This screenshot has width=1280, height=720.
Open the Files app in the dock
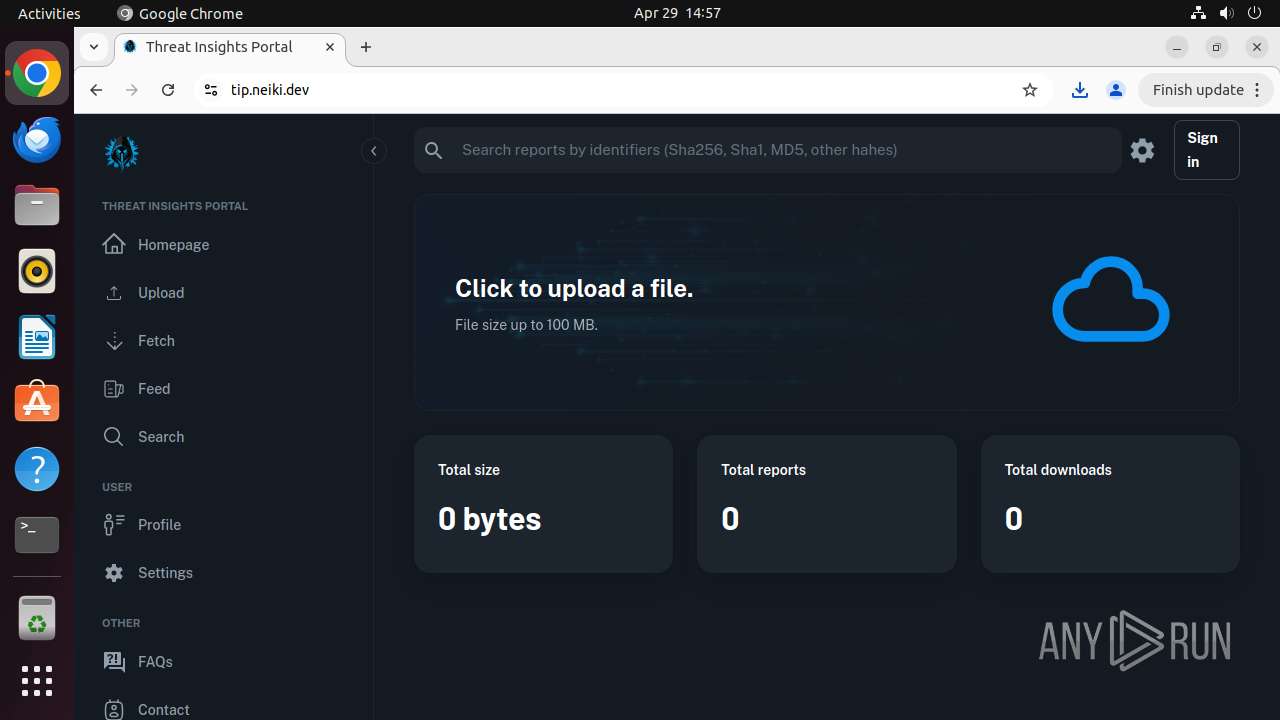click(x=37, y=206)
